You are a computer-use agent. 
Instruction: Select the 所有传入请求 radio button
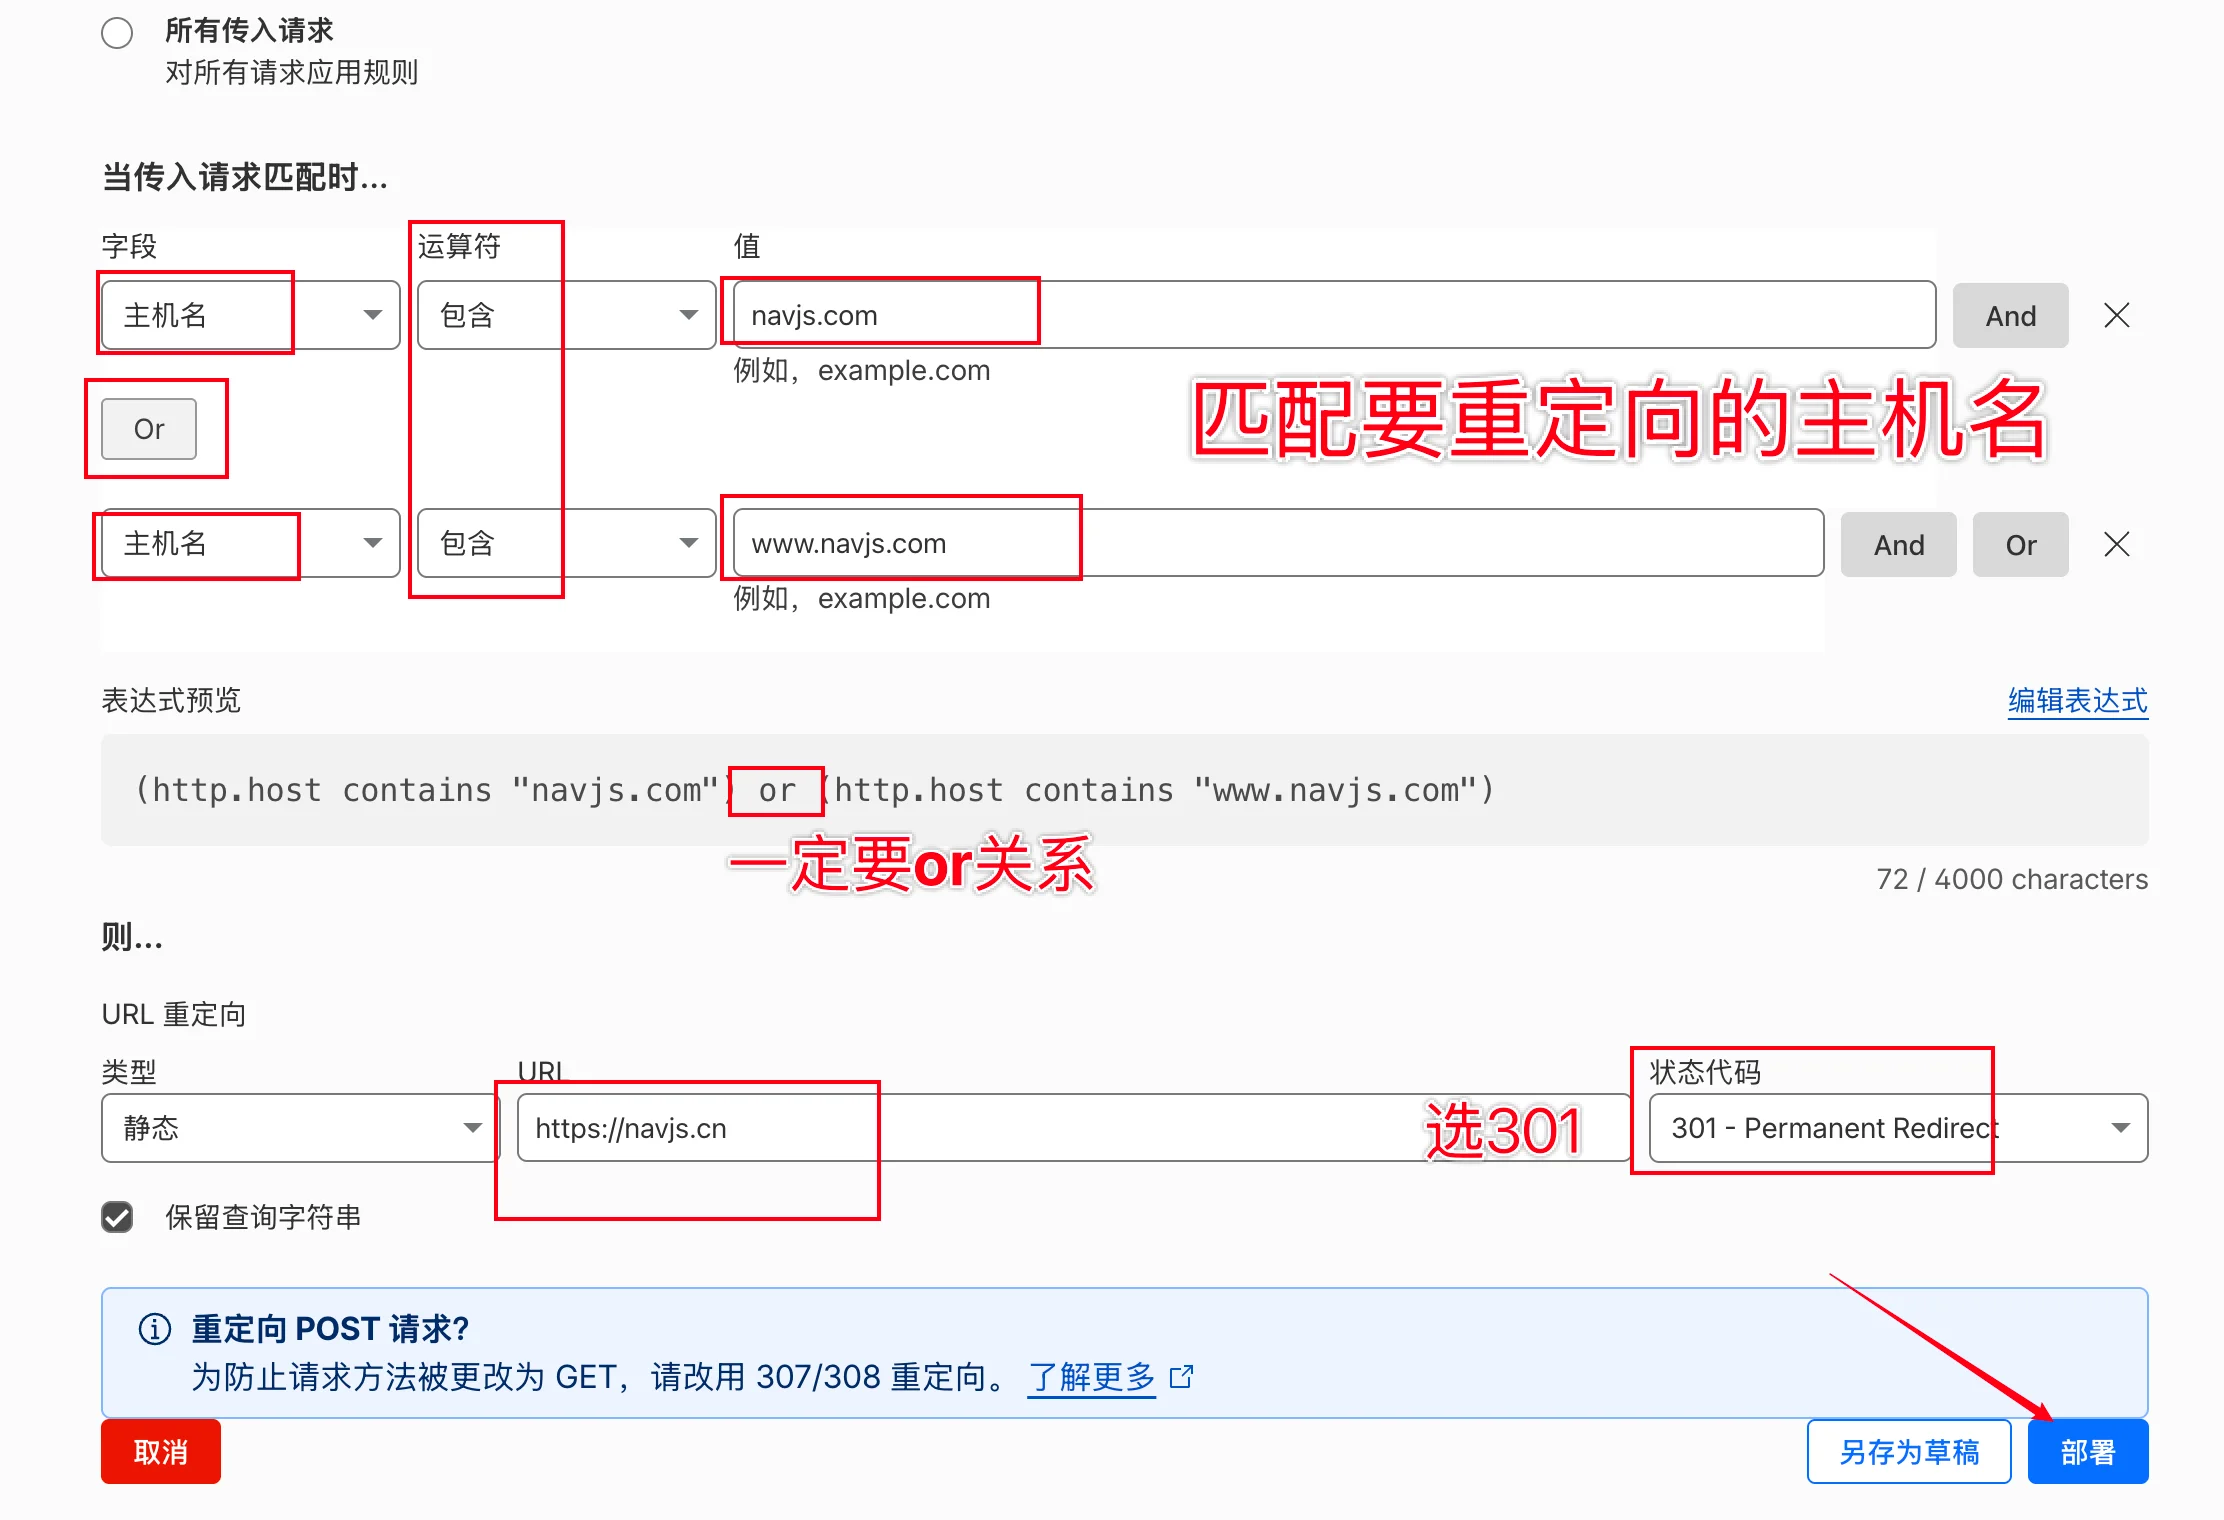(117, 33)
